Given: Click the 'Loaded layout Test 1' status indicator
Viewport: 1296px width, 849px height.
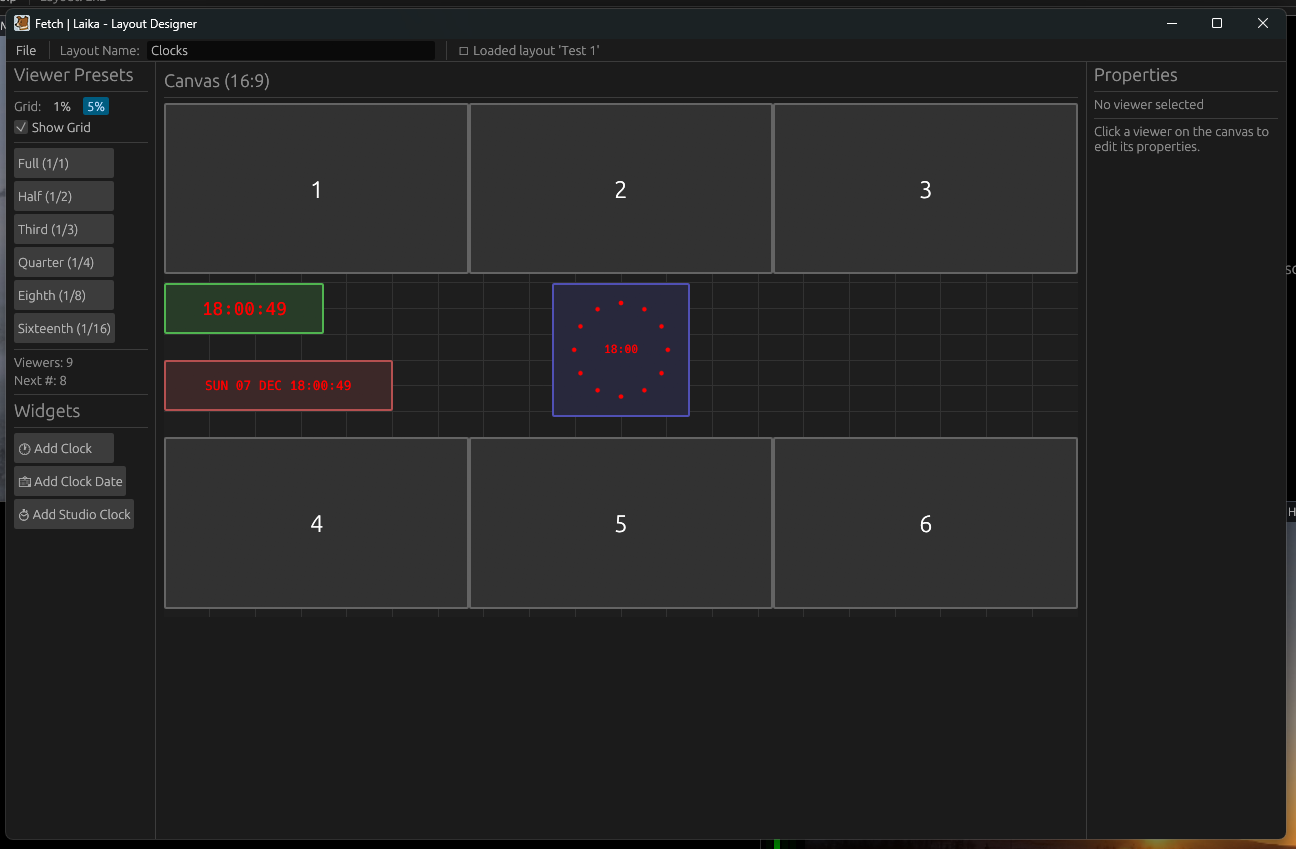Looking at the screenshot, I should tap(528, 50).
